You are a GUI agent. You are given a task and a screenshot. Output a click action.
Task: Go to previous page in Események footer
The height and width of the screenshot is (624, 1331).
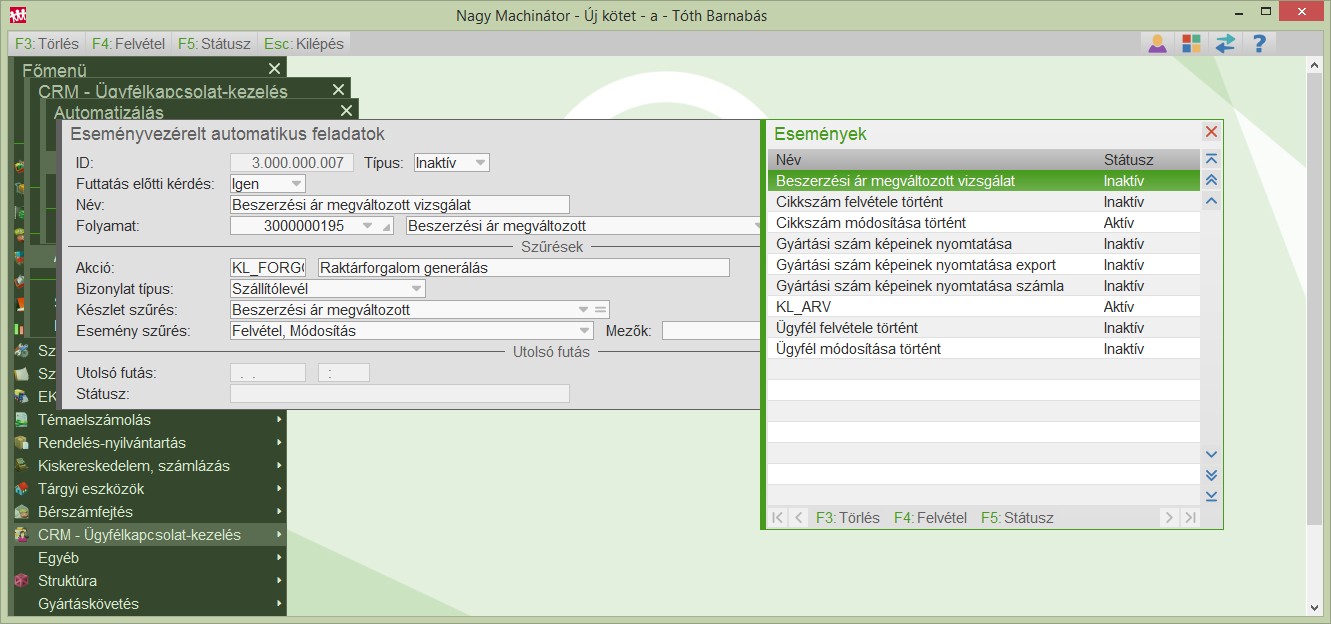point(798,517)
